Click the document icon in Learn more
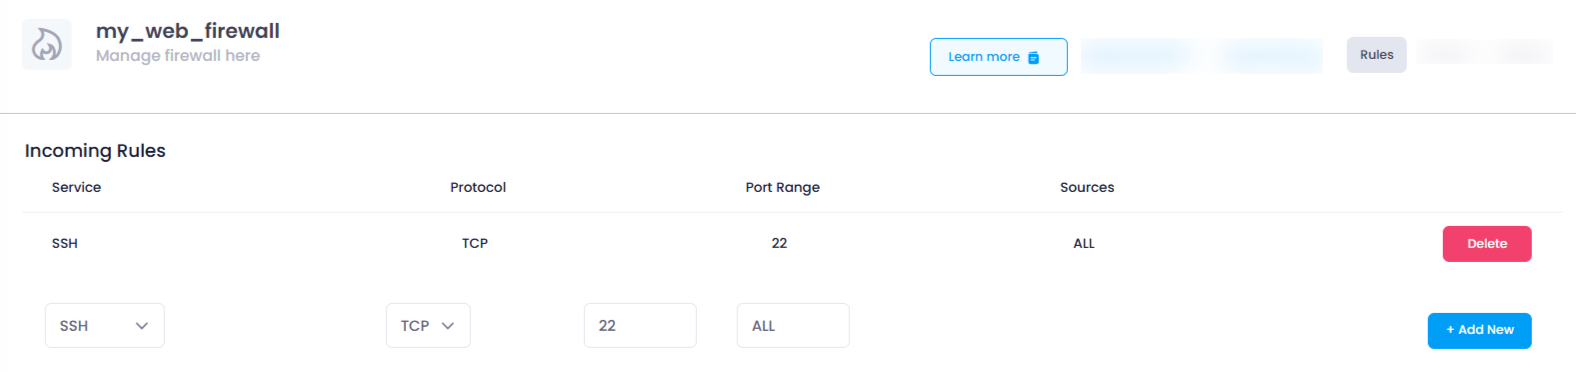The width and height of the screenshot is (1576, 372). tap(1034, 57)
